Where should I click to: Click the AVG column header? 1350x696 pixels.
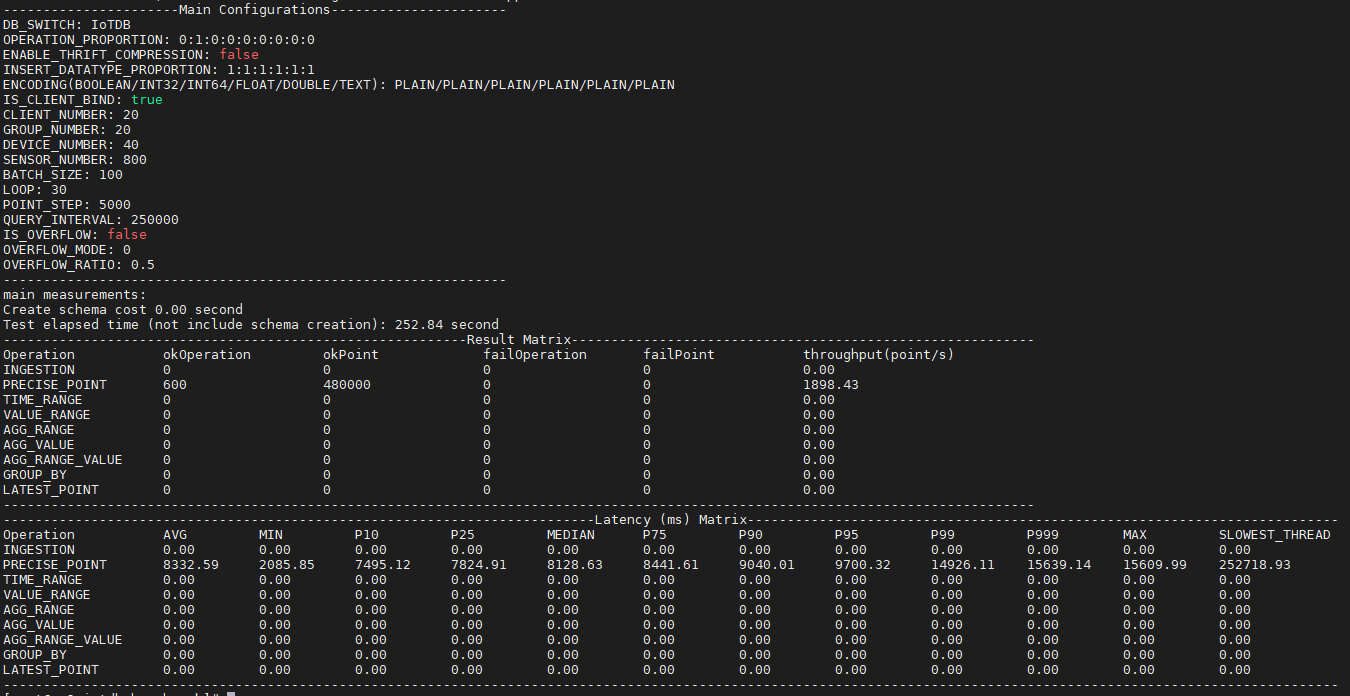click(x=175, y=535)
